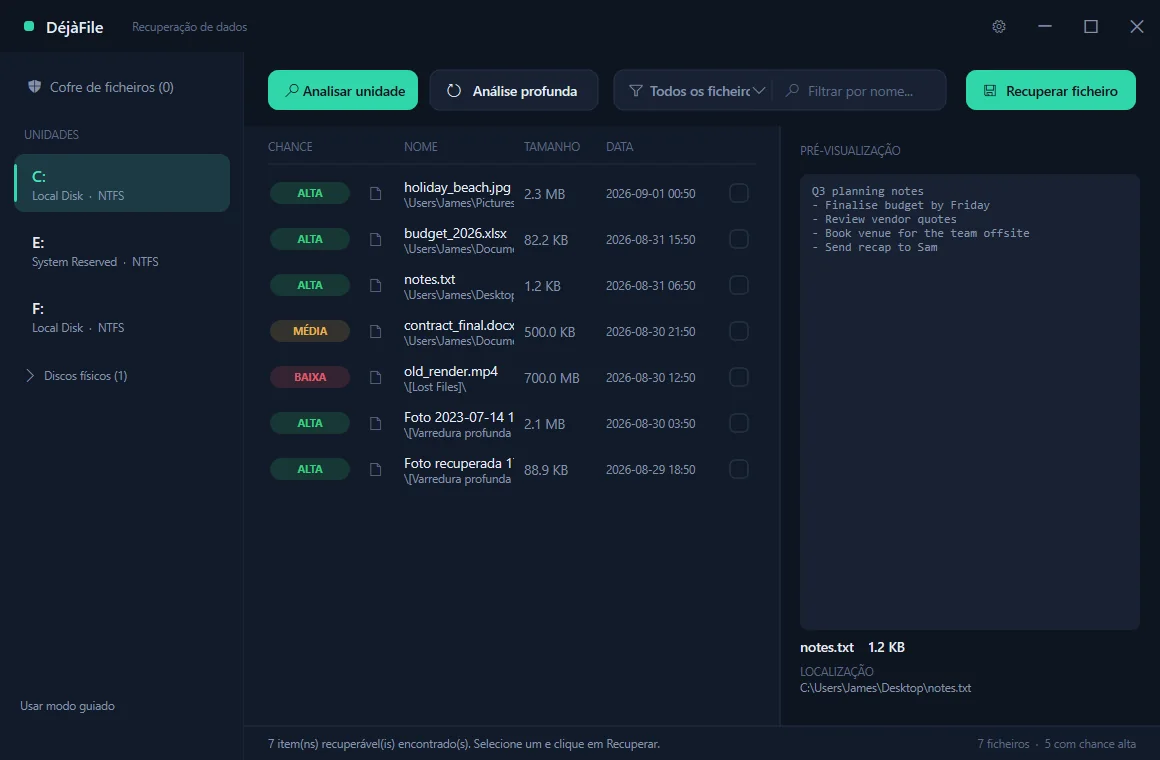Maximize the DéjàFile window
This screenshot has width=1160, height=760.
[x=1090, y=27]
